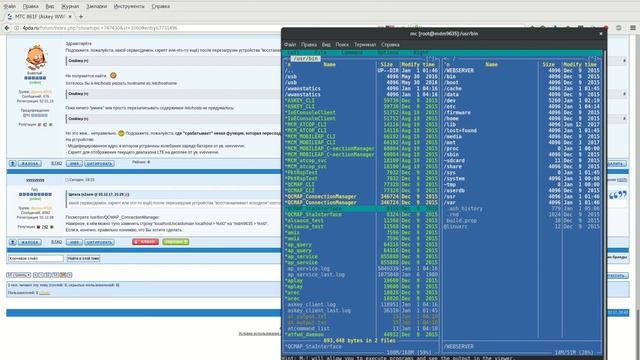Open the Закладки menu in browser
Screen dimensions: 640x360
pyautogui.click(x=96, y=6)
